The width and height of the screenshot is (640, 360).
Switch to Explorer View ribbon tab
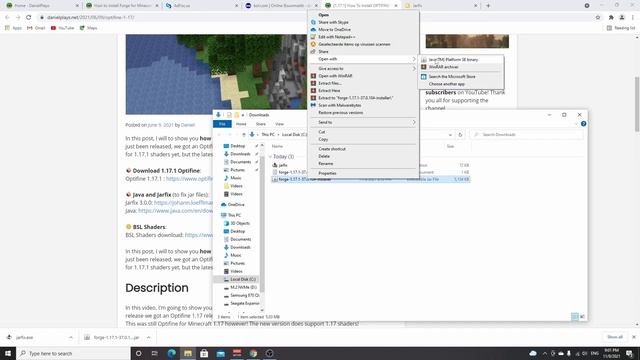coord(279,124)
